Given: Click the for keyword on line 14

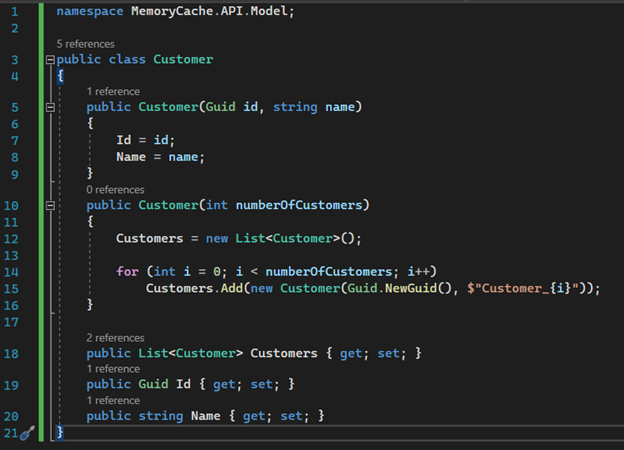Looking at the screenshot, I should pyautogui.click(x=127, y=271).
